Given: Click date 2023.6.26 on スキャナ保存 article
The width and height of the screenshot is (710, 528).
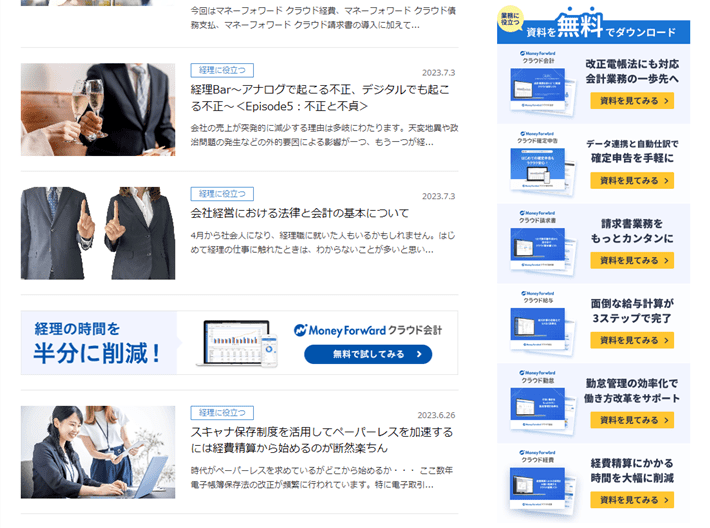Looking at the screenshot, I should 436,415.
